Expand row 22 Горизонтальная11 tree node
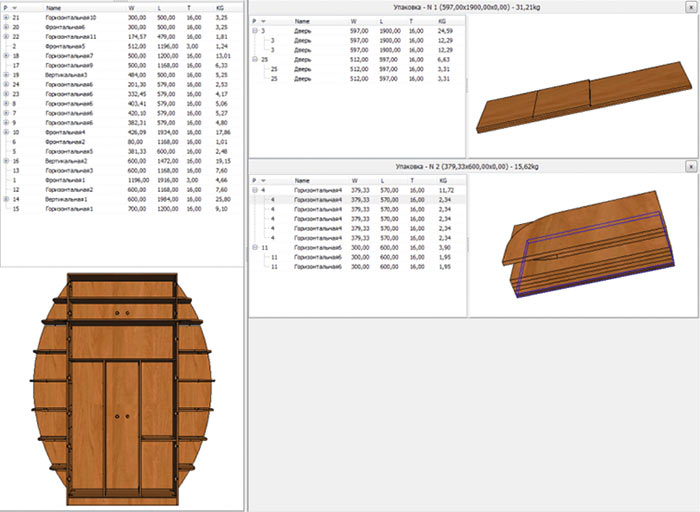The image size is (700, 512). point(5,37)
